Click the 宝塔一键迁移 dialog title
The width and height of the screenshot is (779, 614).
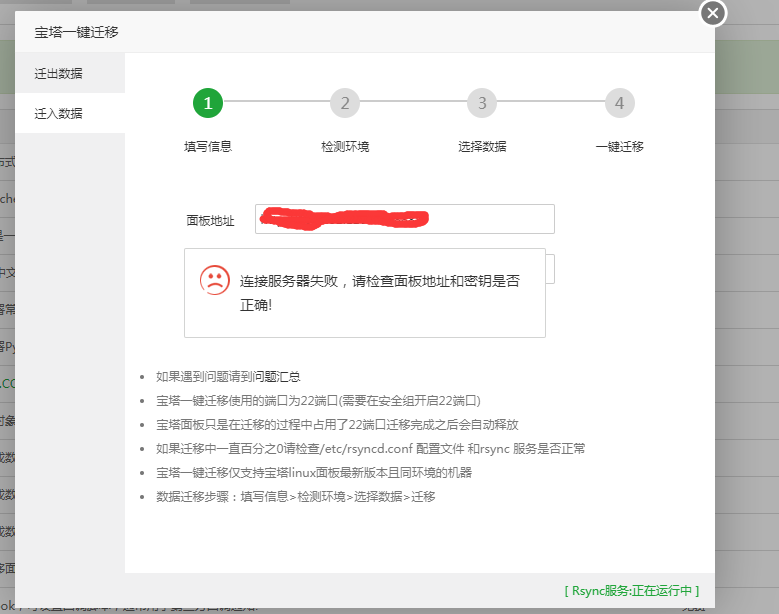pos(77,32)
